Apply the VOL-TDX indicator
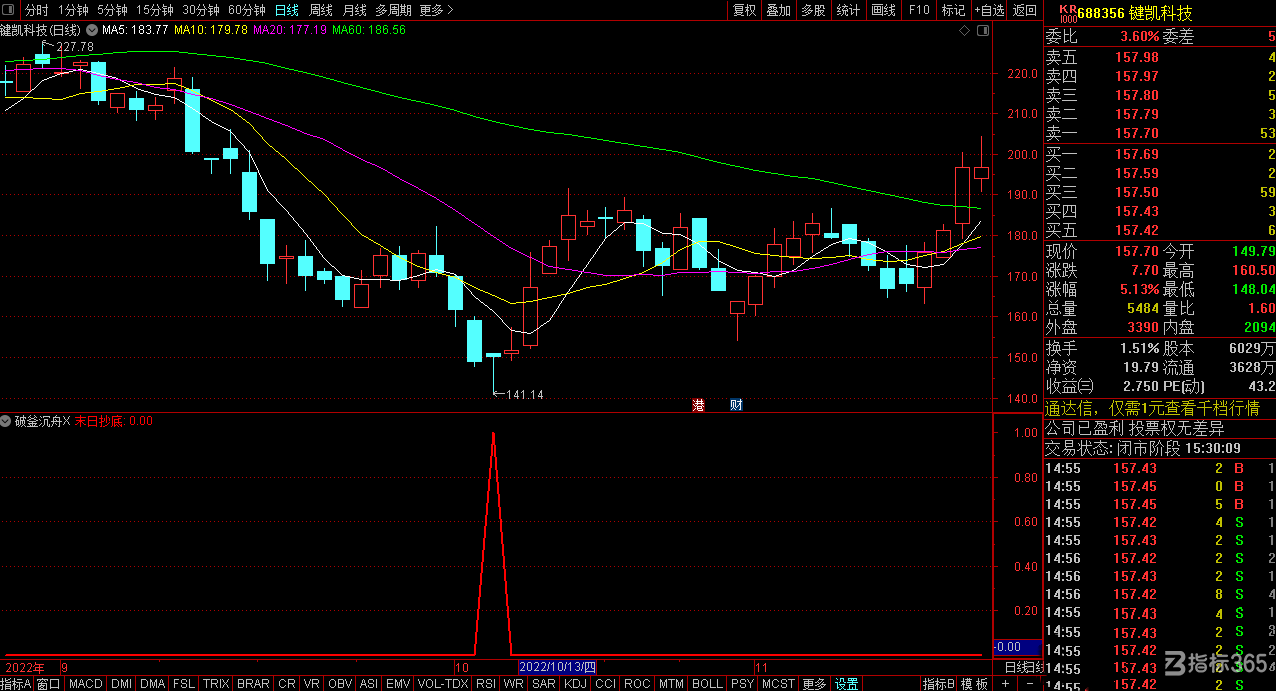1276x691 pixels. (442, 684)
